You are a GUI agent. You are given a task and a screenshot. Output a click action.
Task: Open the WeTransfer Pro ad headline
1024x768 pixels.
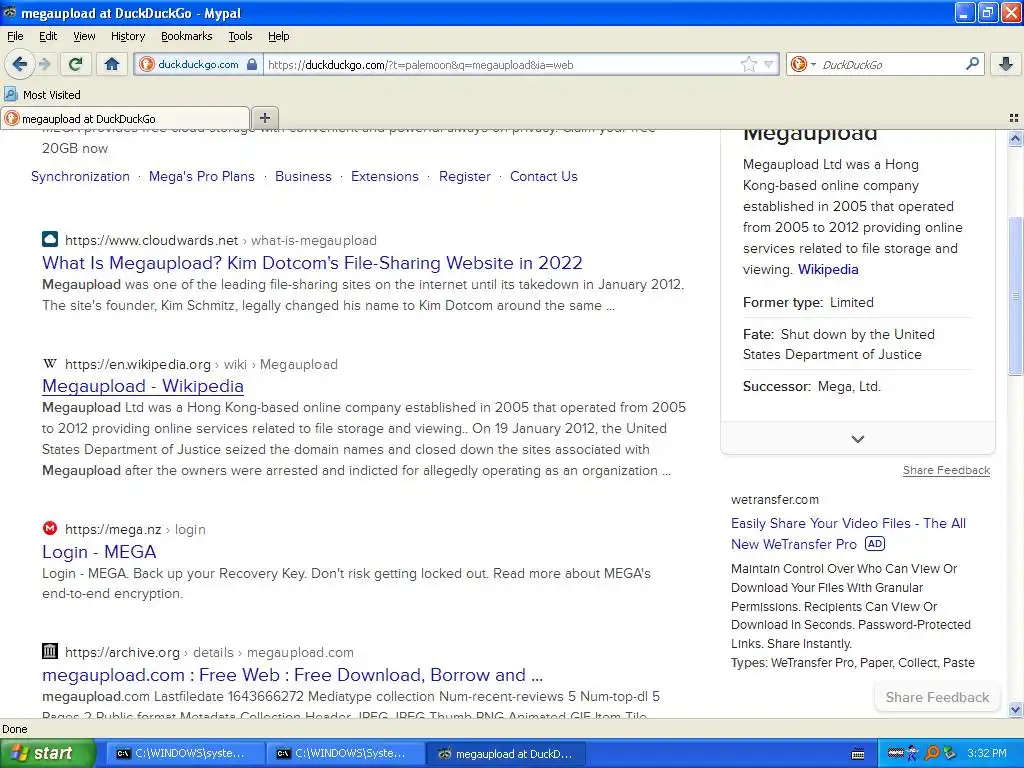848,534
